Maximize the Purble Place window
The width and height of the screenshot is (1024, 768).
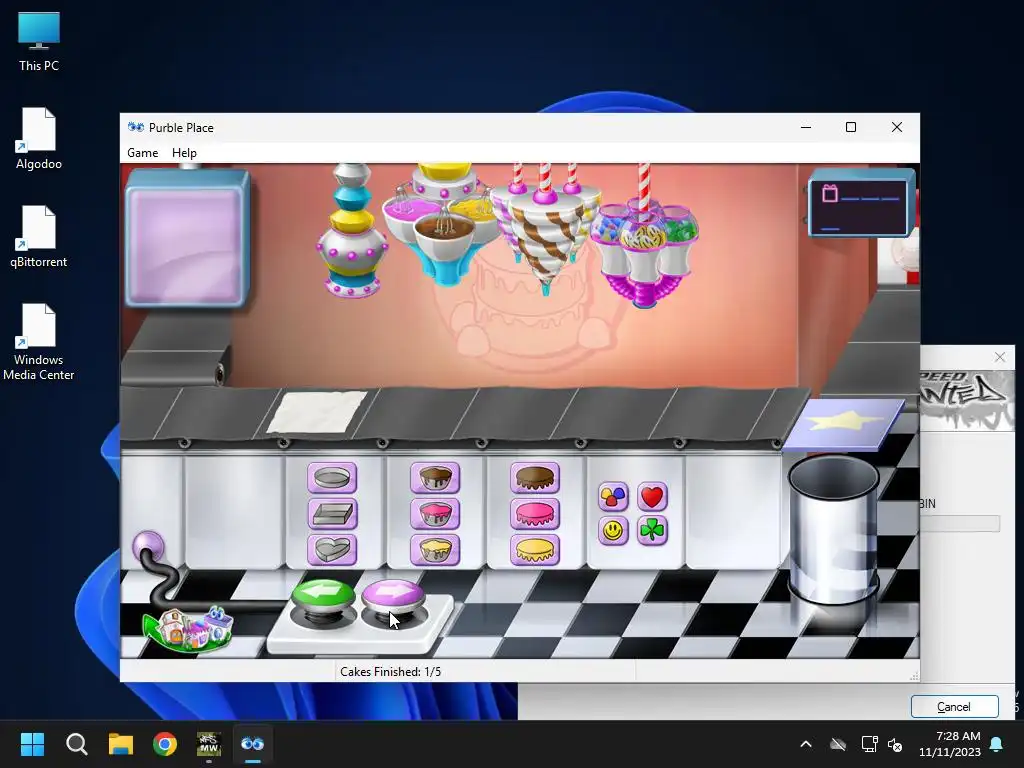[x=851, y=127]
